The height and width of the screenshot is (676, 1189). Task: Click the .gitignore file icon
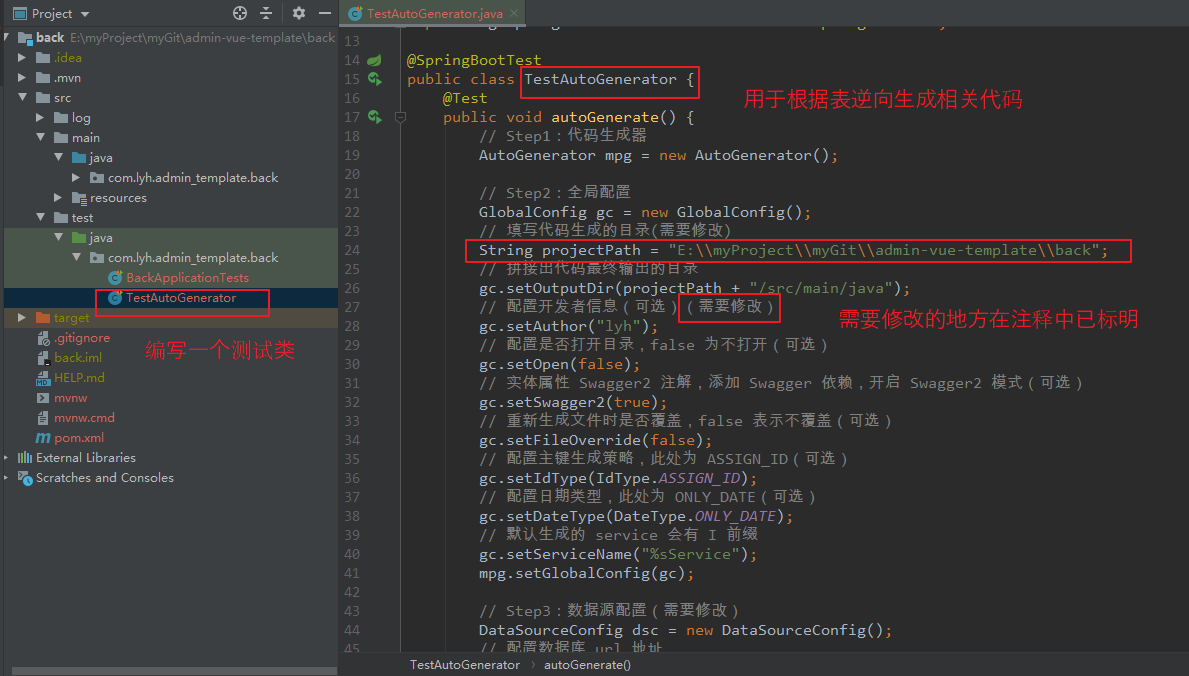click(43, 338)
